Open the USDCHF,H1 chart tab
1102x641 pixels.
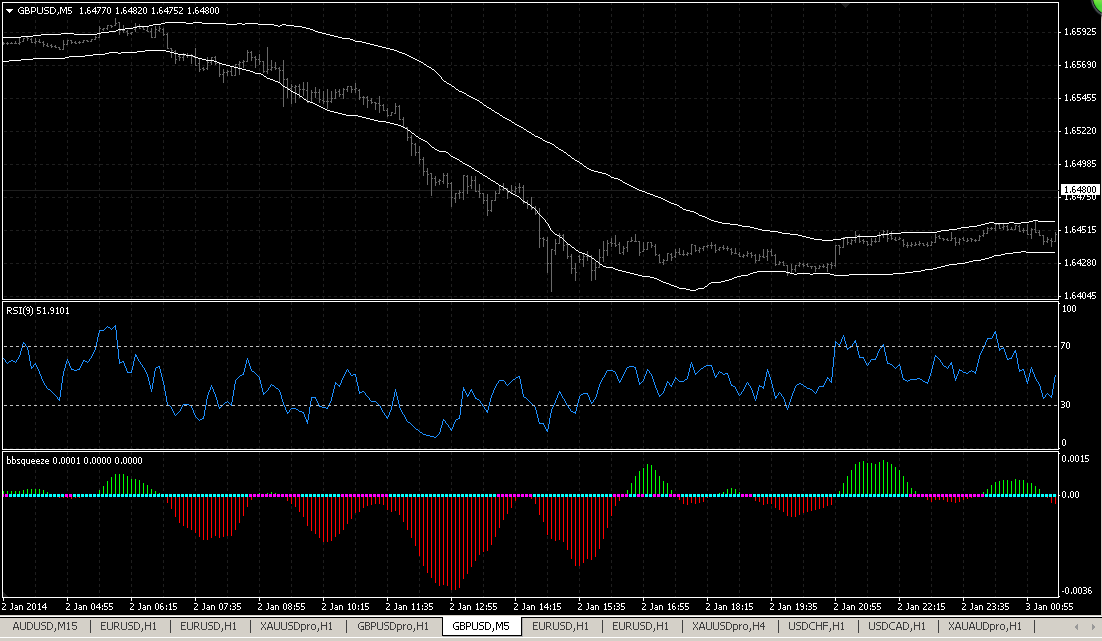coord(816,626)
